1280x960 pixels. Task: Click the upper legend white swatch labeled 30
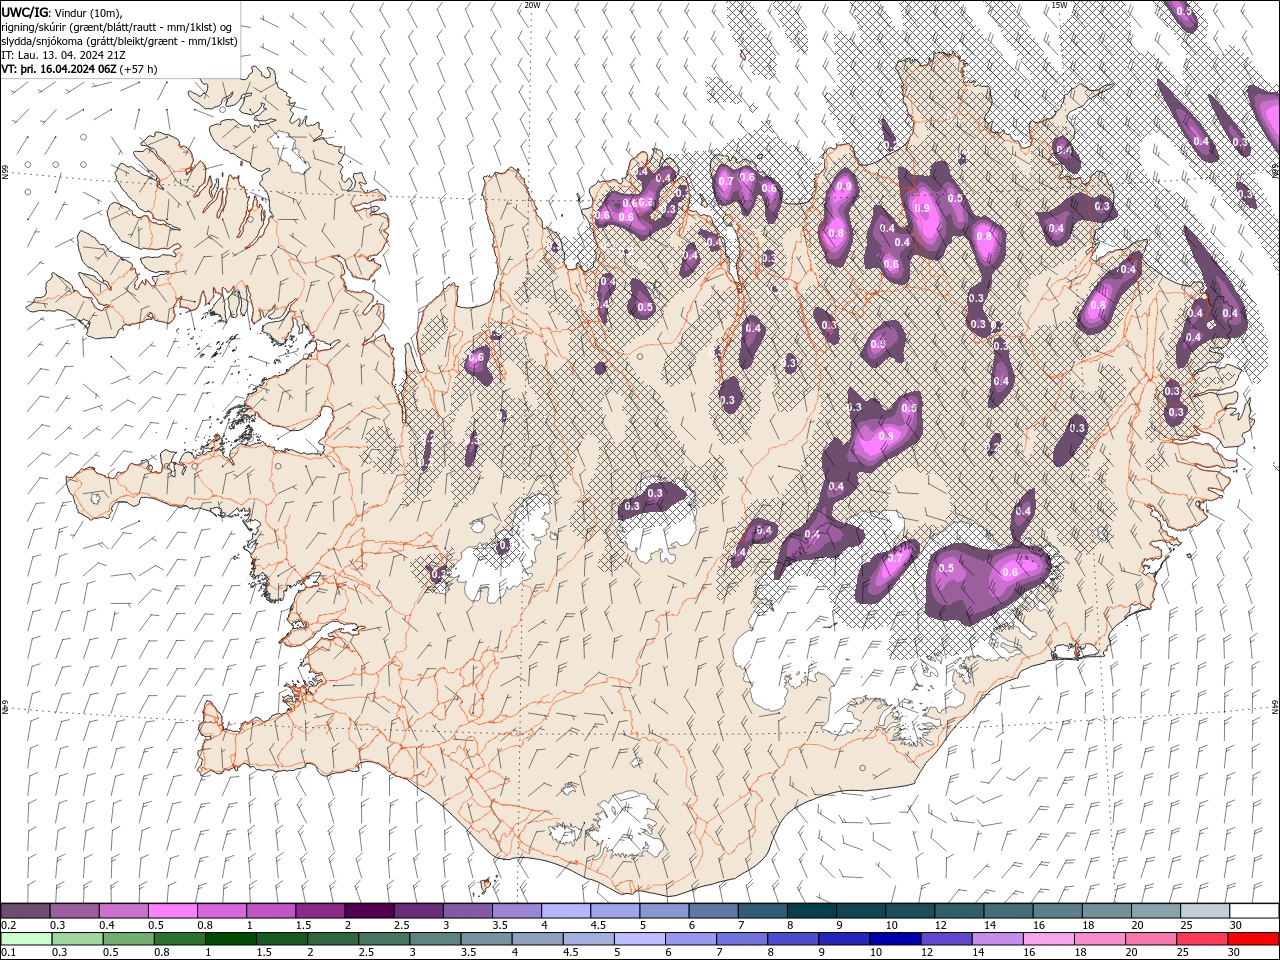pos(1255,911)
